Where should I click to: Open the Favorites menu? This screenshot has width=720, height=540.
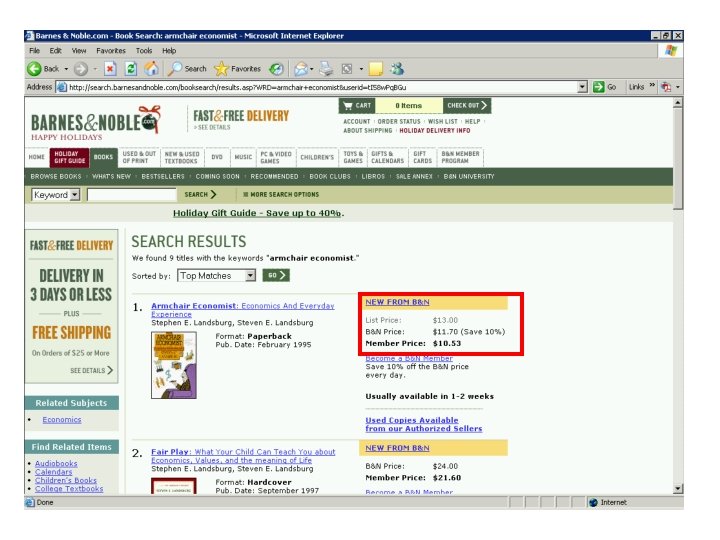coord(111,51)
